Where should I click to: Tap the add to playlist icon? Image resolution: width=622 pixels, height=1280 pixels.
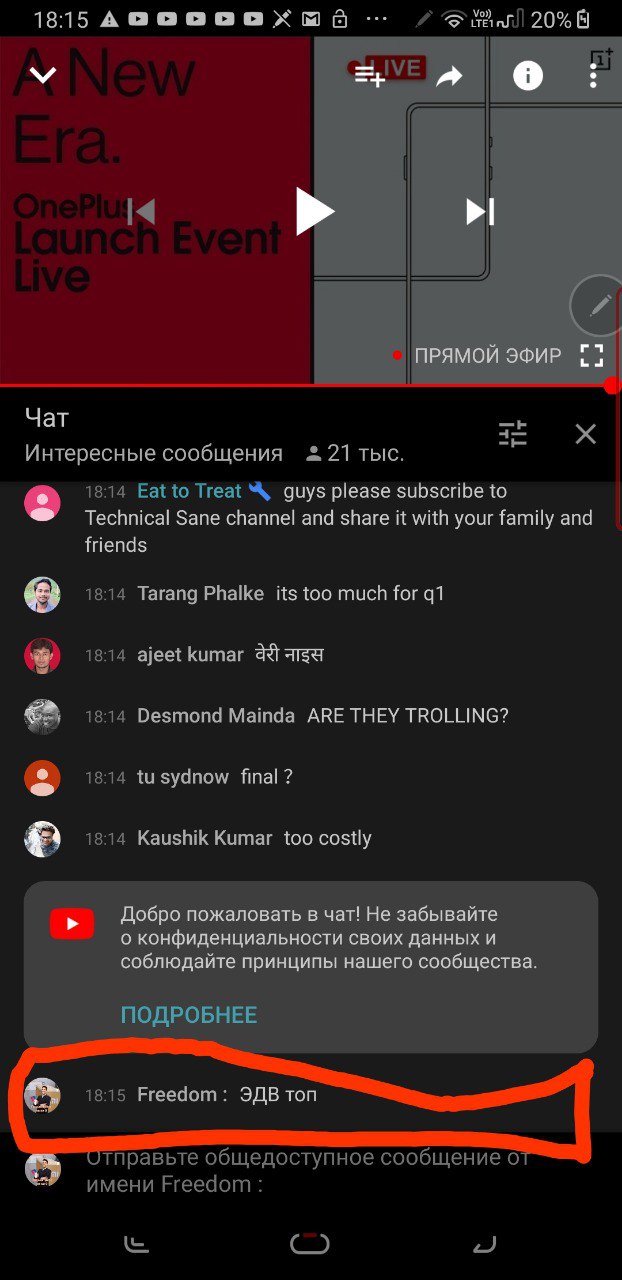369,75
